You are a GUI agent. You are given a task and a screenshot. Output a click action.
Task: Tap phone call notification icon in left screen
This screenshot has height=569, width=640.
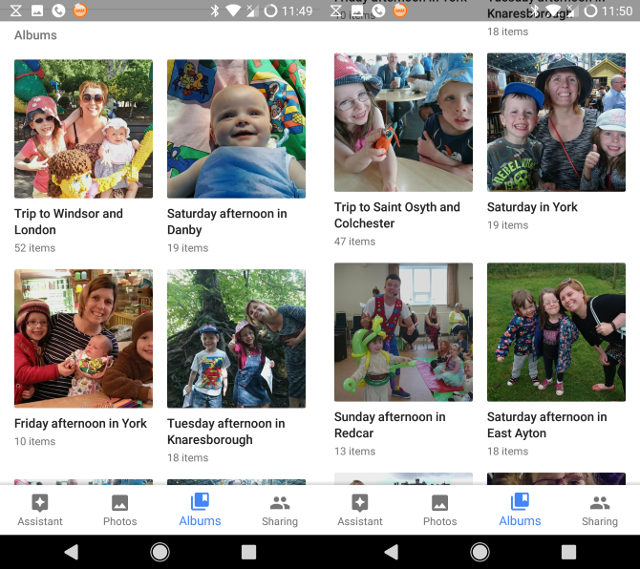point(58,11)
